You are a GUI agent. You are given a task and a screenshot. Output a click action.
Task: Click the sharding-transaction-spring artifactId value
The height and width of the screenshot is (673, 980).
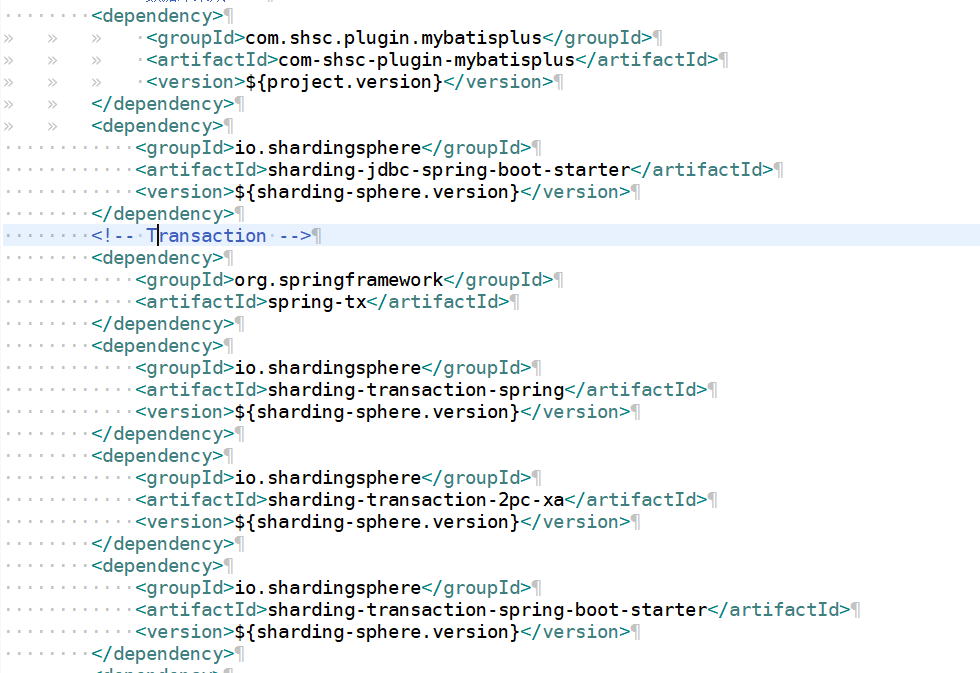pyautogui.click(x=416, y=390)
